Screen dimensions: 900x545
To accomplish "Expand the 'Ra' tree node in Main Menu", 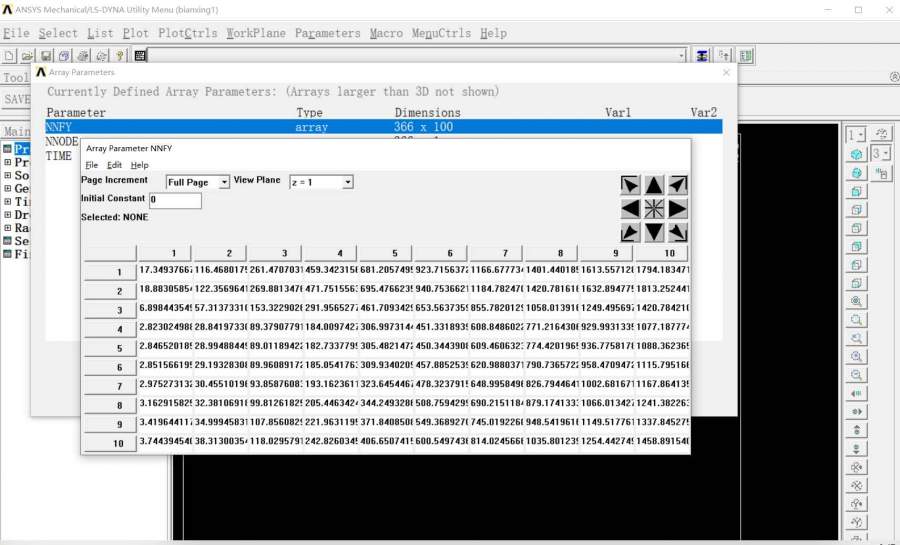I will click(7, 228).
